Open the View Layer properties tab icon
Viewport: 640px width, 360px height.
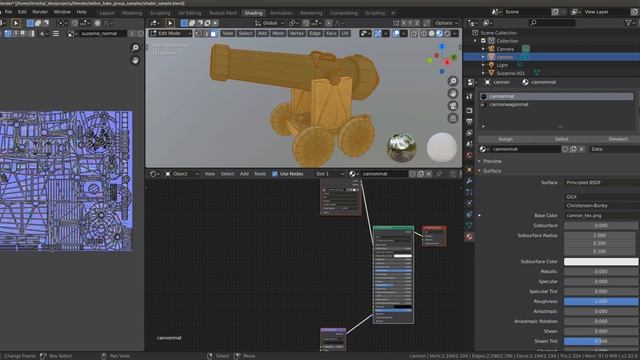pos(469,133)
